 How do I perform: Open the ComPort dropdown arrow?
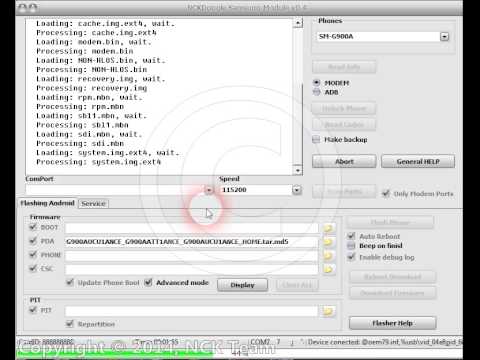pyautogui.click(x=209, y=190)
